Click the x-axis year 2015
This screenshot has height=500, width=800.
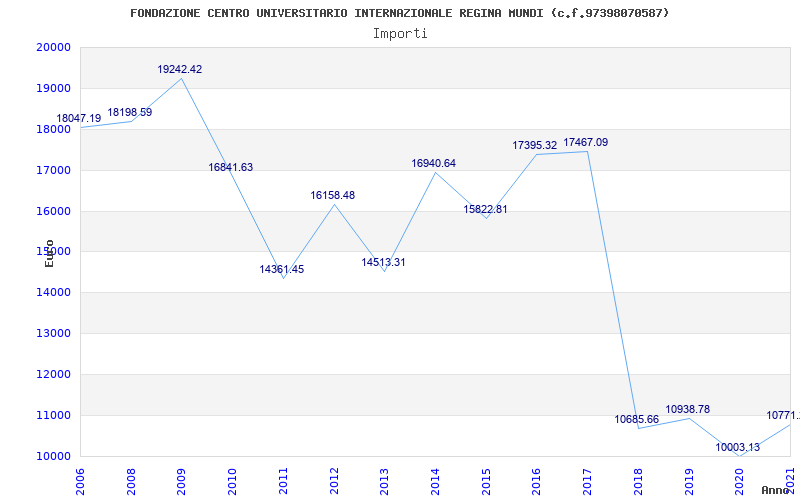tap(486, 481)
